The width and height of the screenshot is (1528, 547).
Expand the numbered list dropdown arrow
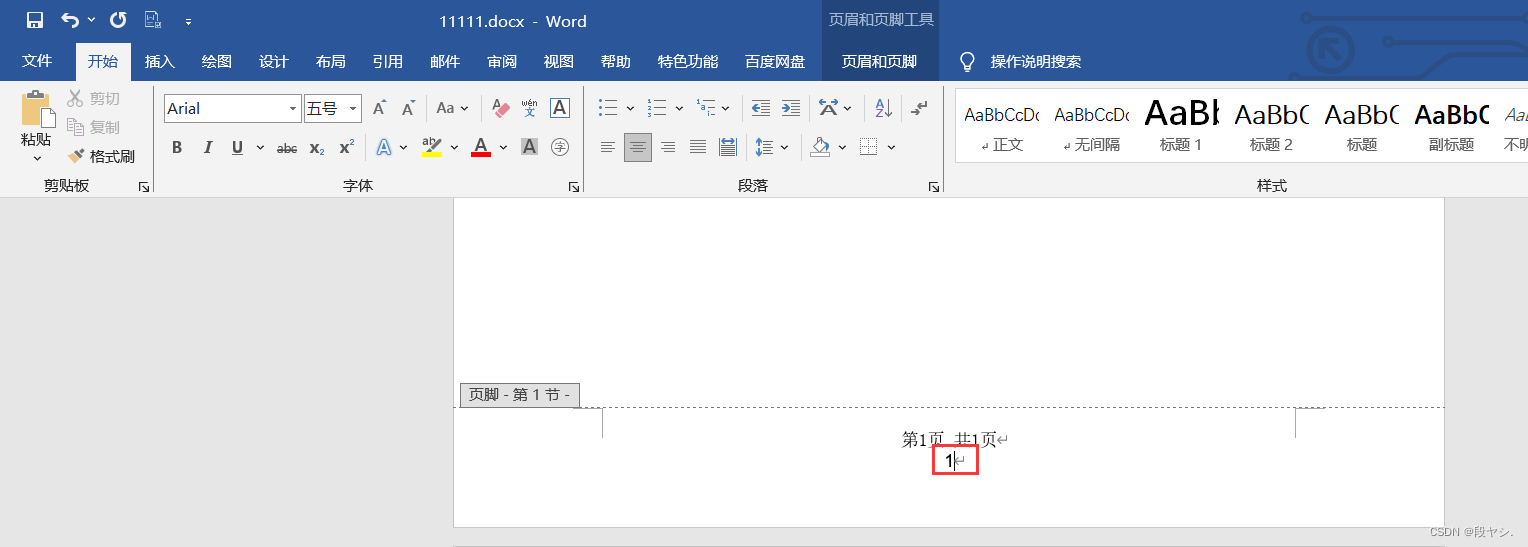[x=679, y=108]
